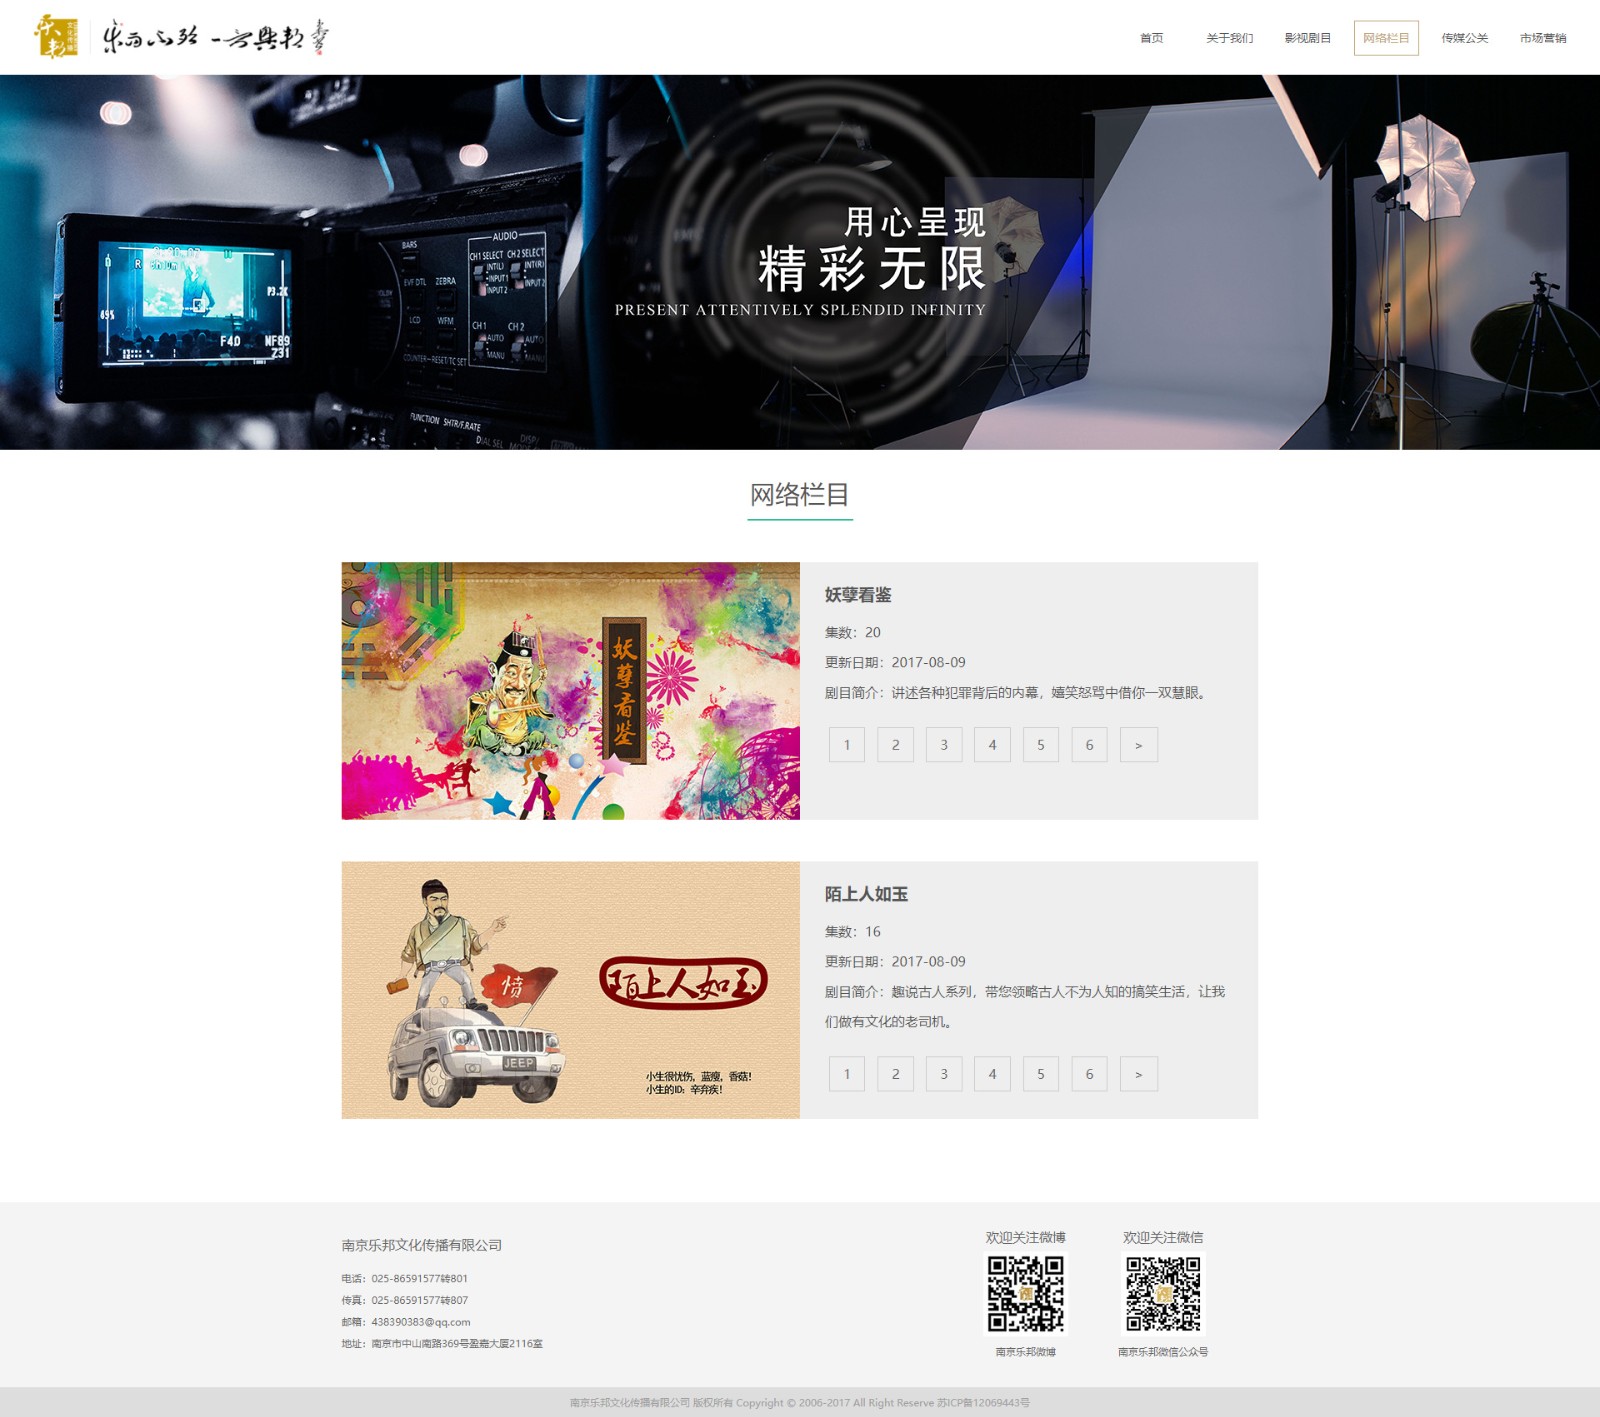1600x1417 pixels.
Task: Open the 市场营销 menu item
Action: [1542, 38]
